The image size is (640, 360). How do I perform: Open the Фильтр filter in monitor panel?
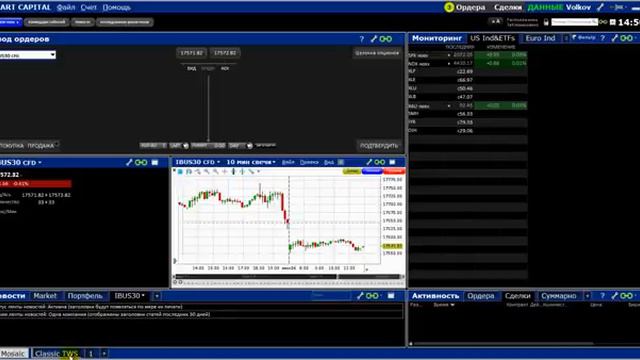pyautogui.click(x=584, y=38)
